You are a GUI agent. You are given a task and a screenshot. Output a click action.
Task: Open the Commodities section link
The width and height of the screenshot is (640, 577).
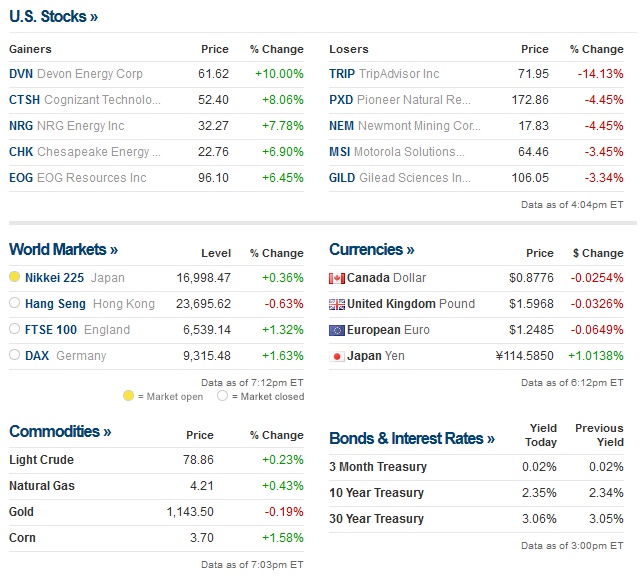pos(60,431)
